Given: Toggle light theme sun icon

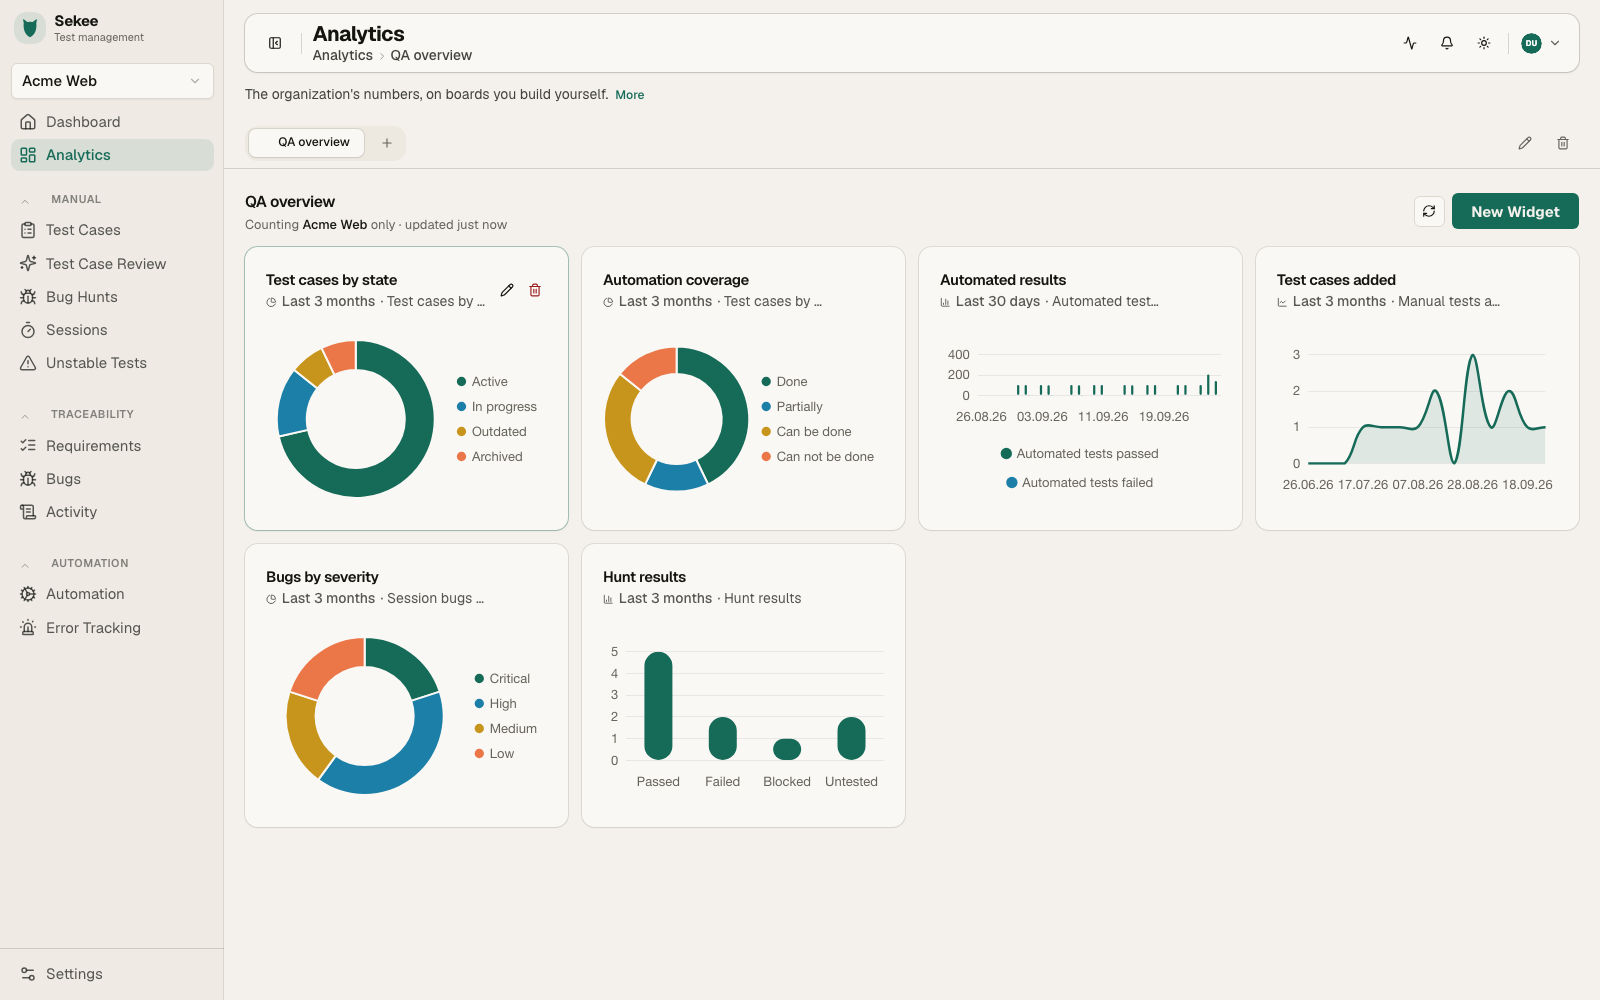Looking at the screenshot, I should pos(1484,43).
